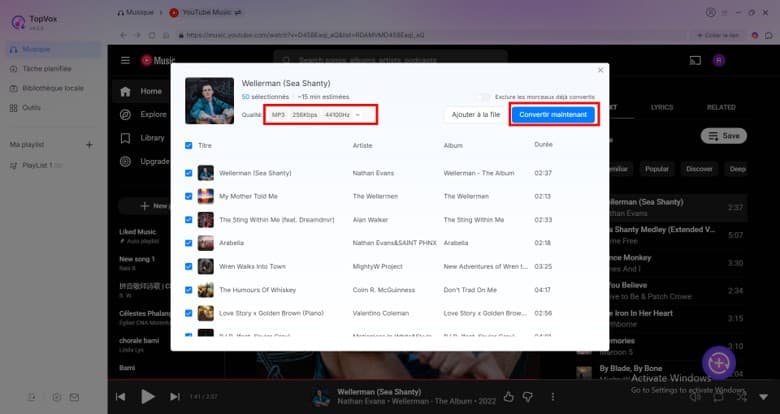Skip to next track
Image resolution: width=780 pixels, height=414 pixels.
175,397
